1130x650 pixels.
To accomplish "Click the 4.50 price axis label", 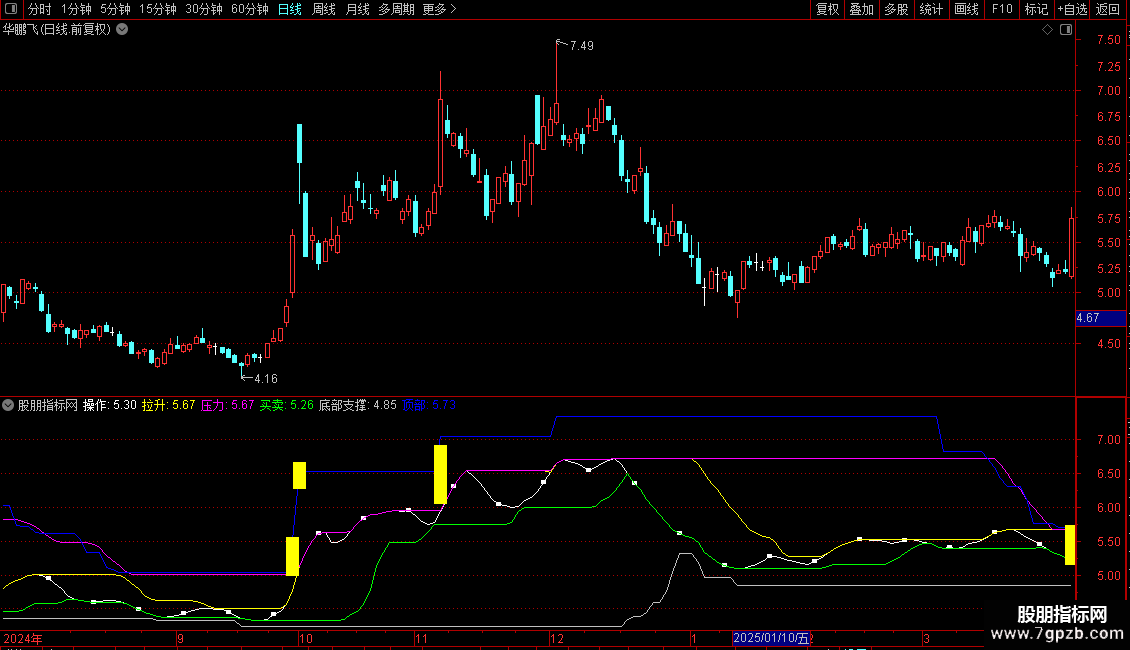I will pyautogui.click(x=1108, y=344).
